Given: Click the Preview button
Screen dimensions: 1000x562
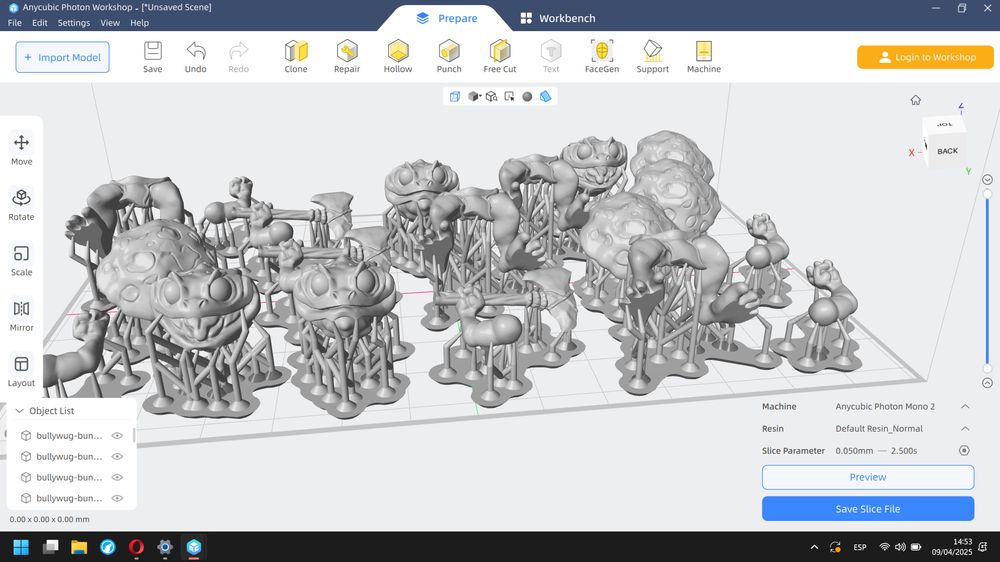Looking at the screenshot, I should [x=867, y=477].
